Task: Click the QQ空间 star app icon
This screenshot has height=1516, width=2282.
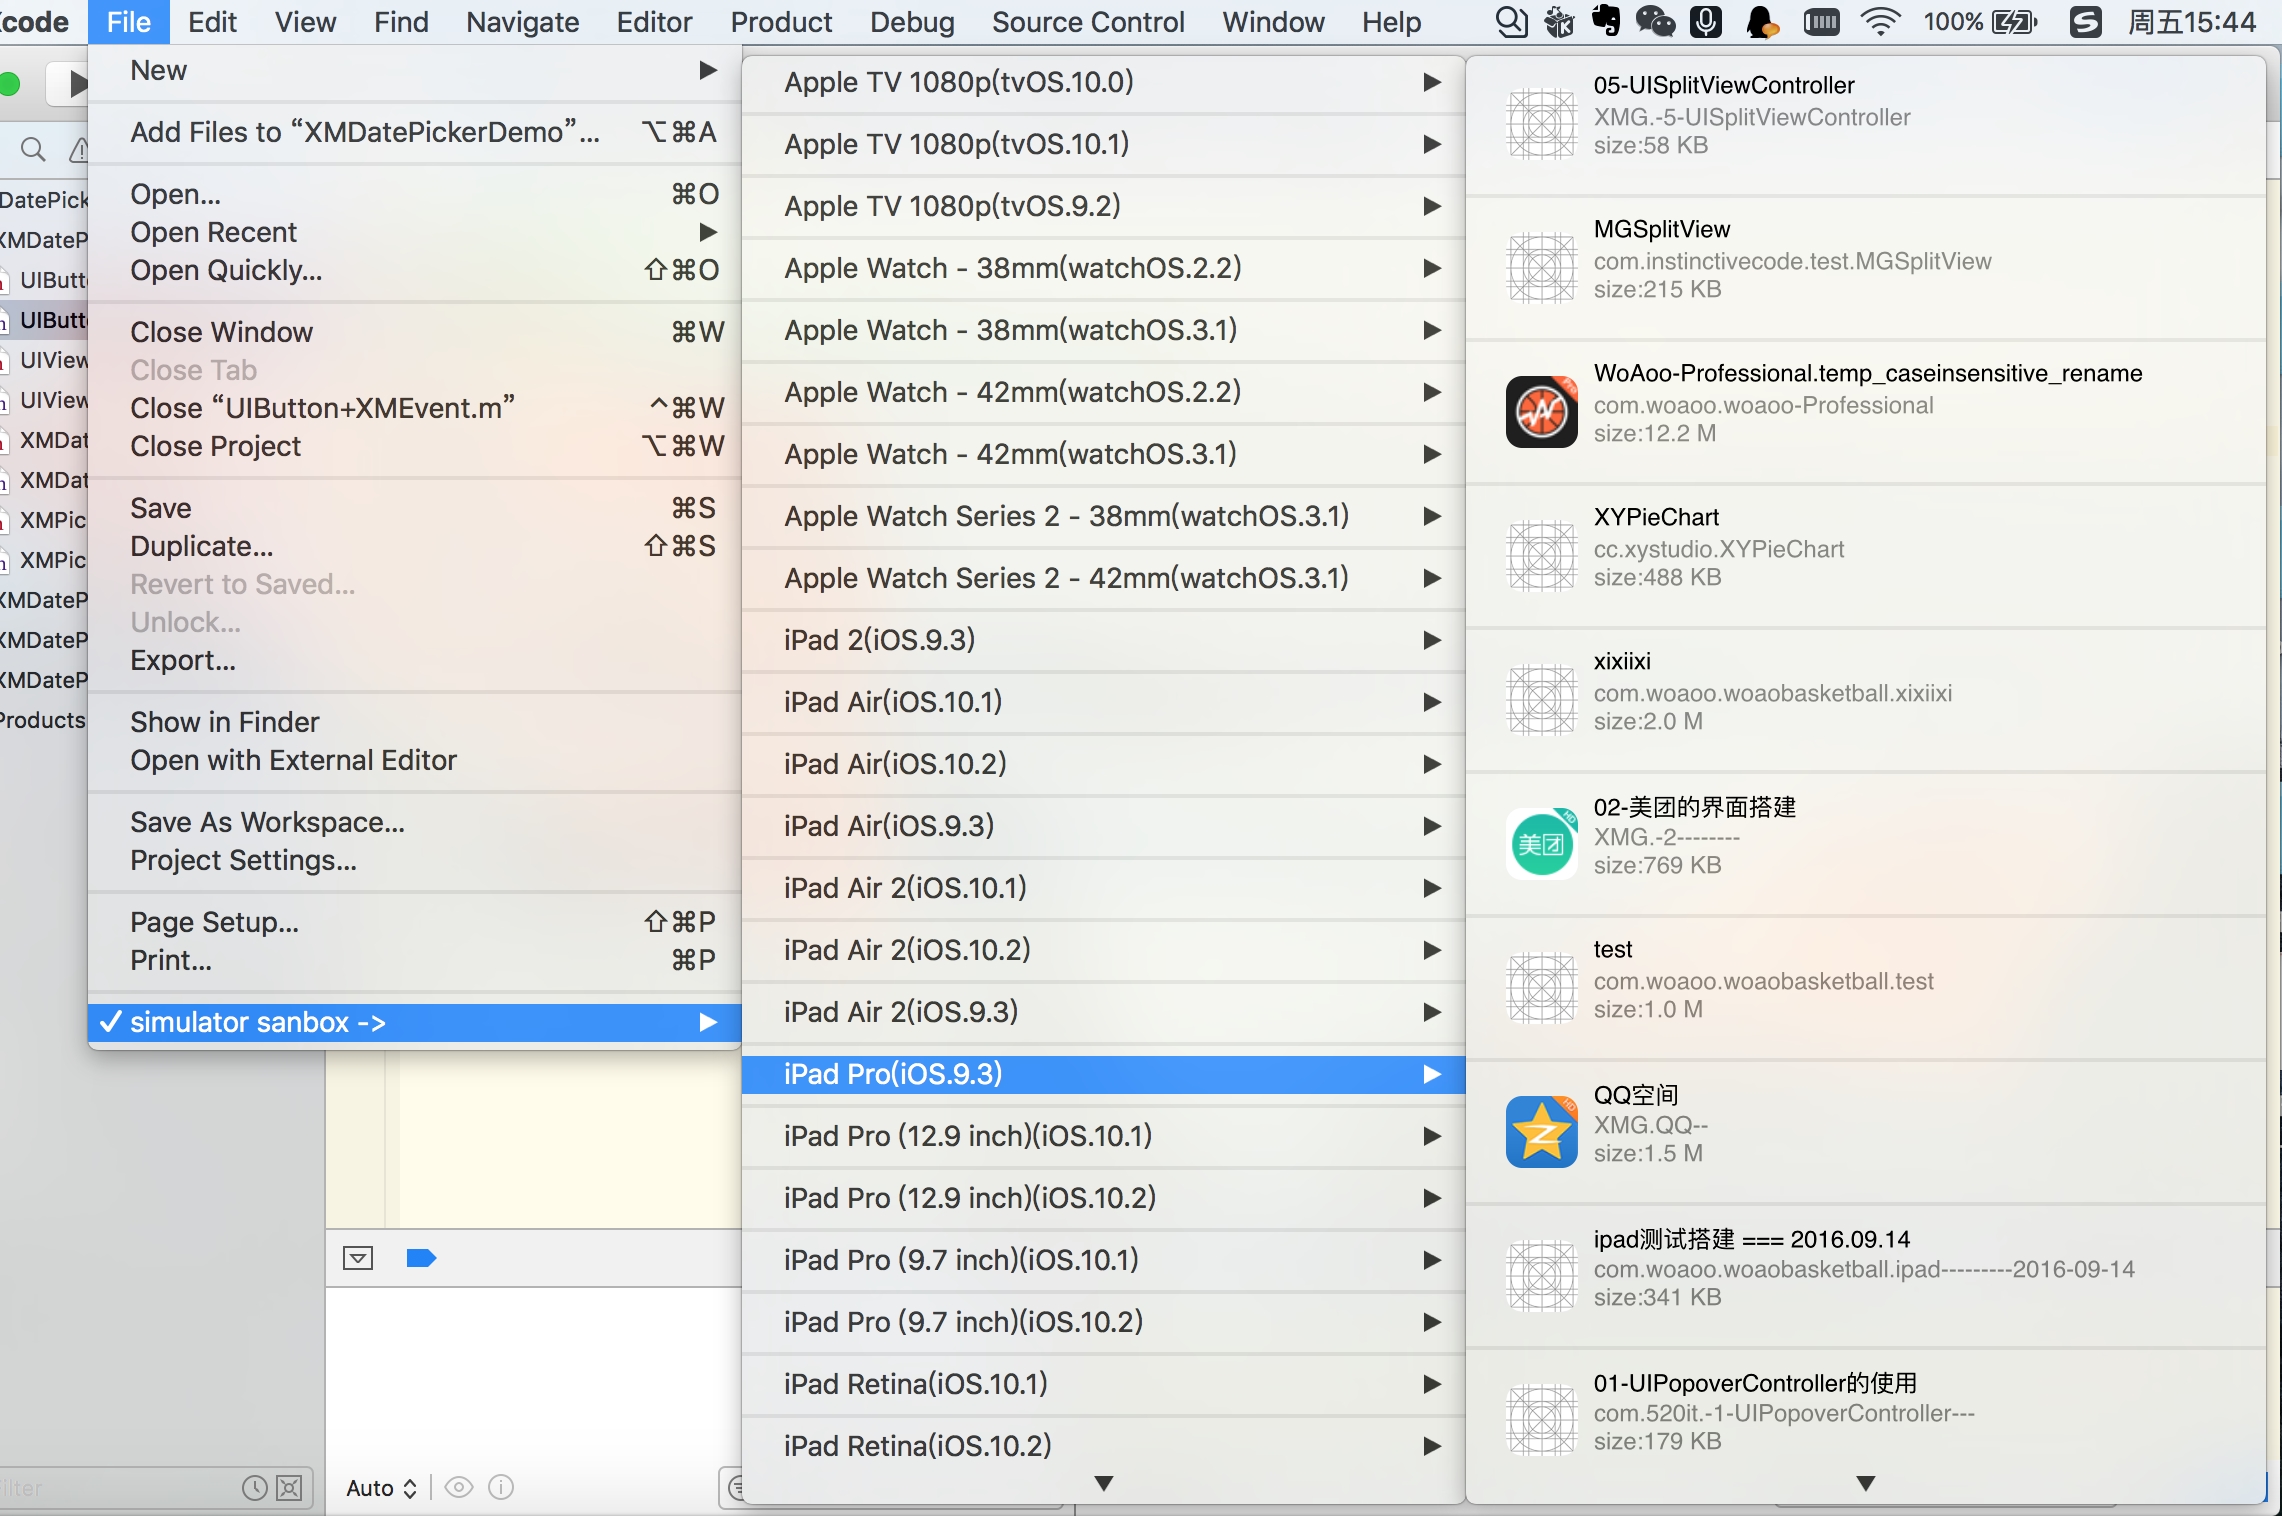Action: click(x=1541, y=1131)
